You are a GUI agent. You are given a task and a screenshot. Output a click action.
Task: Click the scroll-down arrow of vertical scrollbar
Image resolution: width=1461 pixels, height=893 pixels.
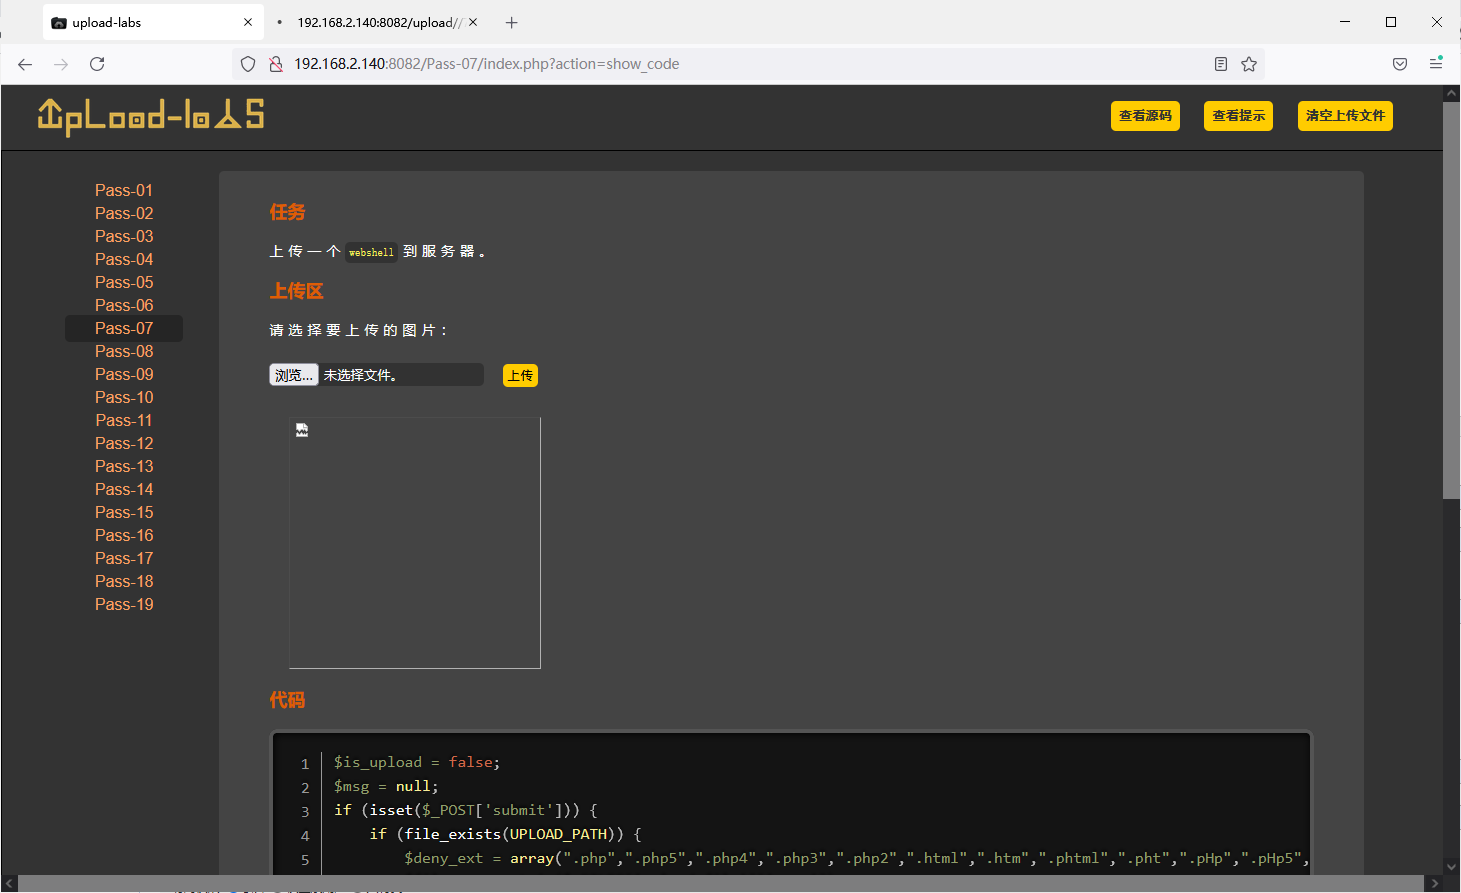coord(1452,867)
